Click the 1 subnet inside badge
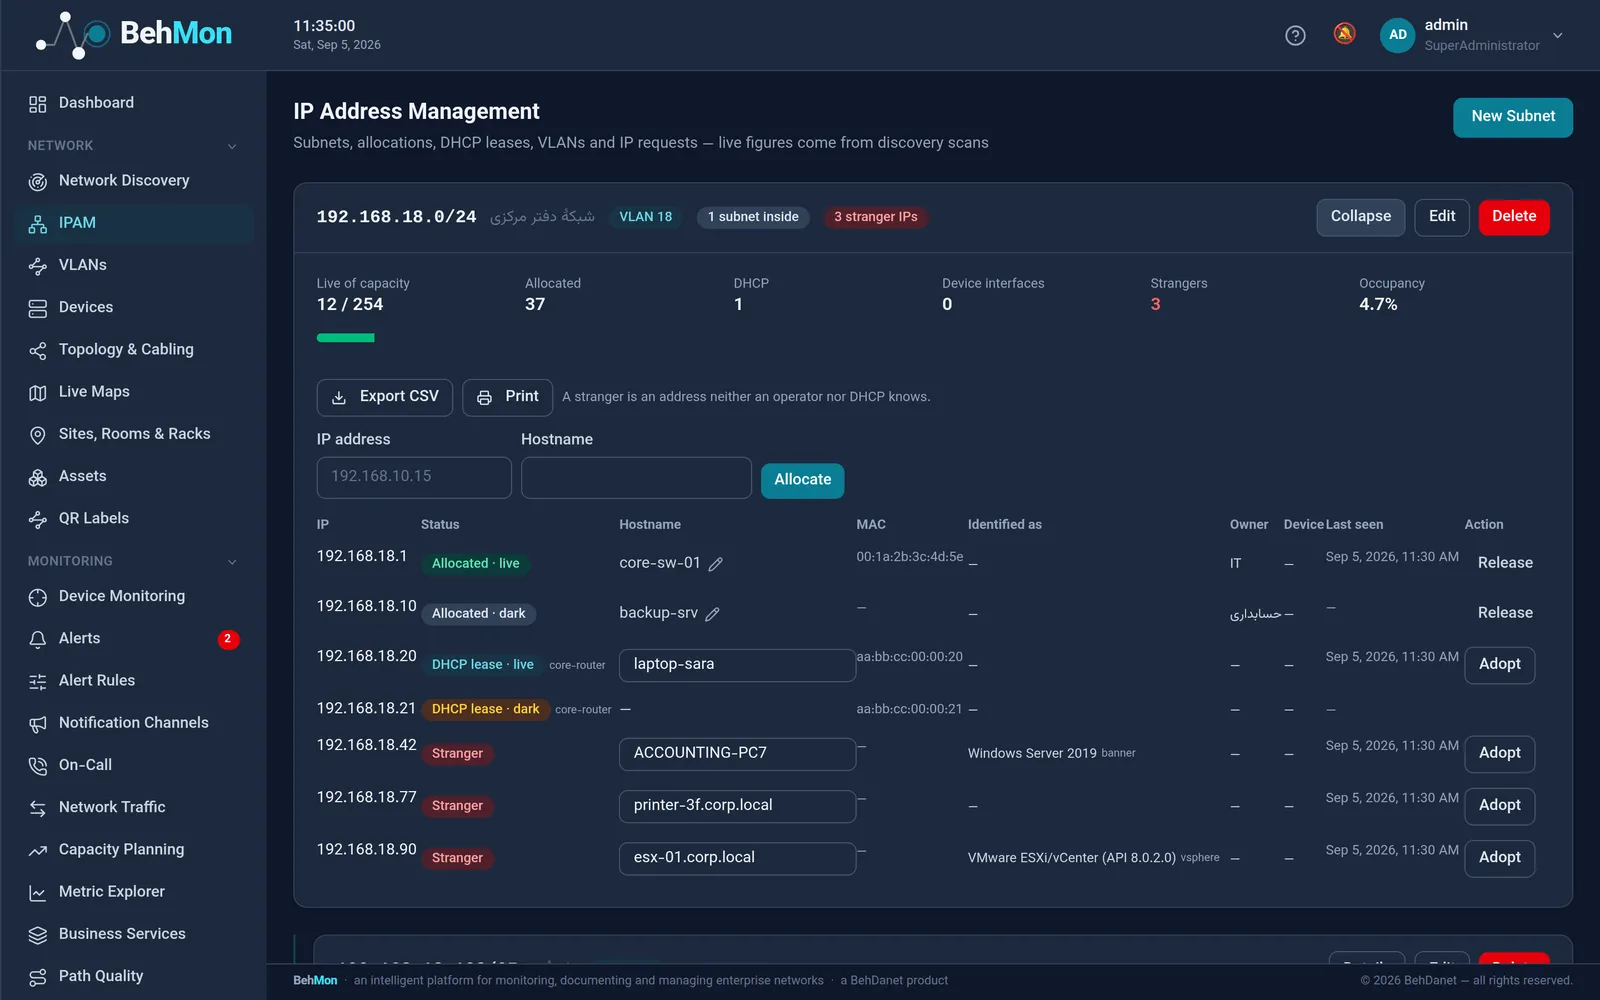This screenshot has width=1600, height=1000. click(x=753, y=217)
